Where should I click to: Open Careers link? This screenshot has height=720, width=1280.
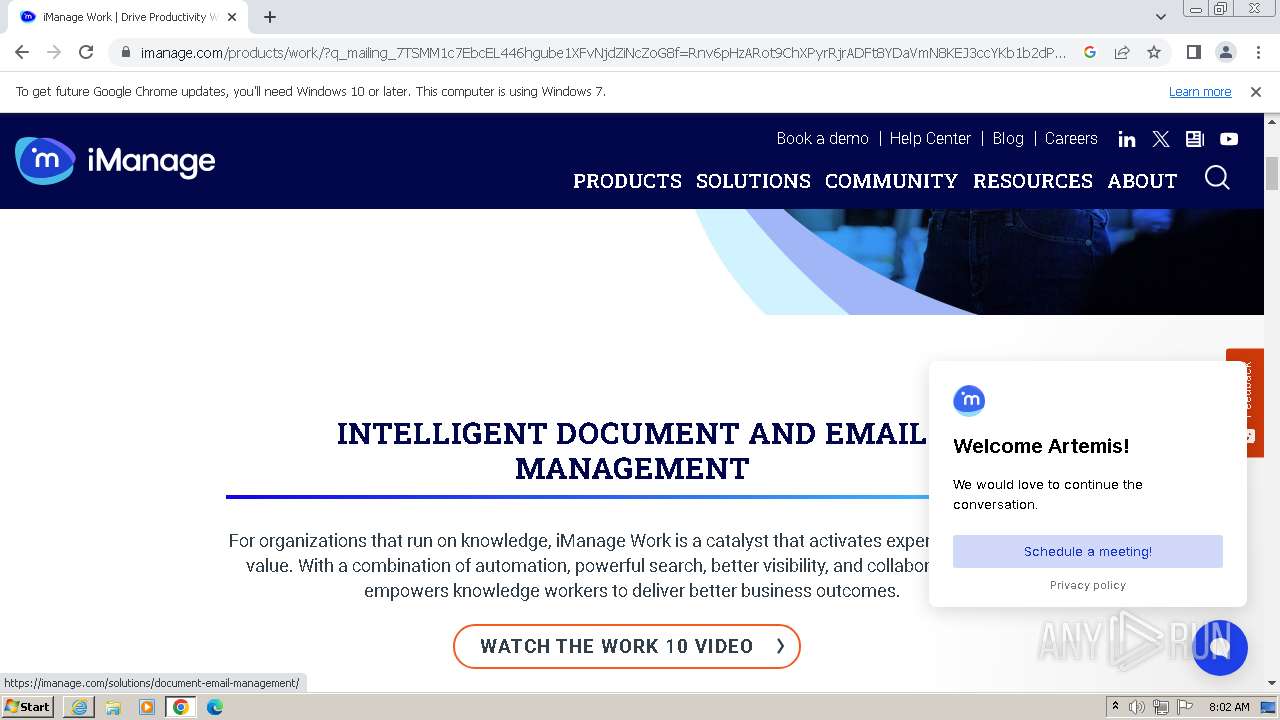[x=1071, y=139]
